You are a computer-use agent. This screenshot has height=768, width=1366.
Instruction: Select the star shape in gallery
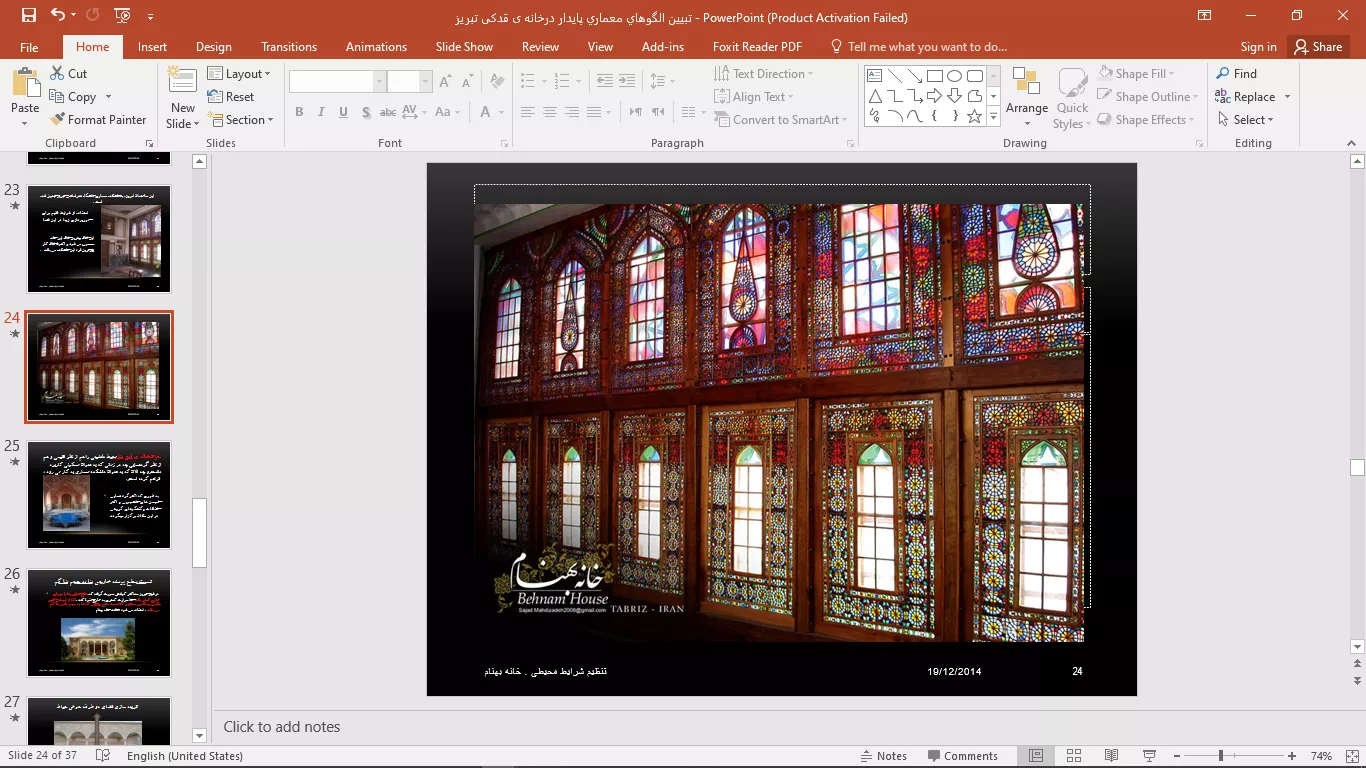(x=974, y=116)
